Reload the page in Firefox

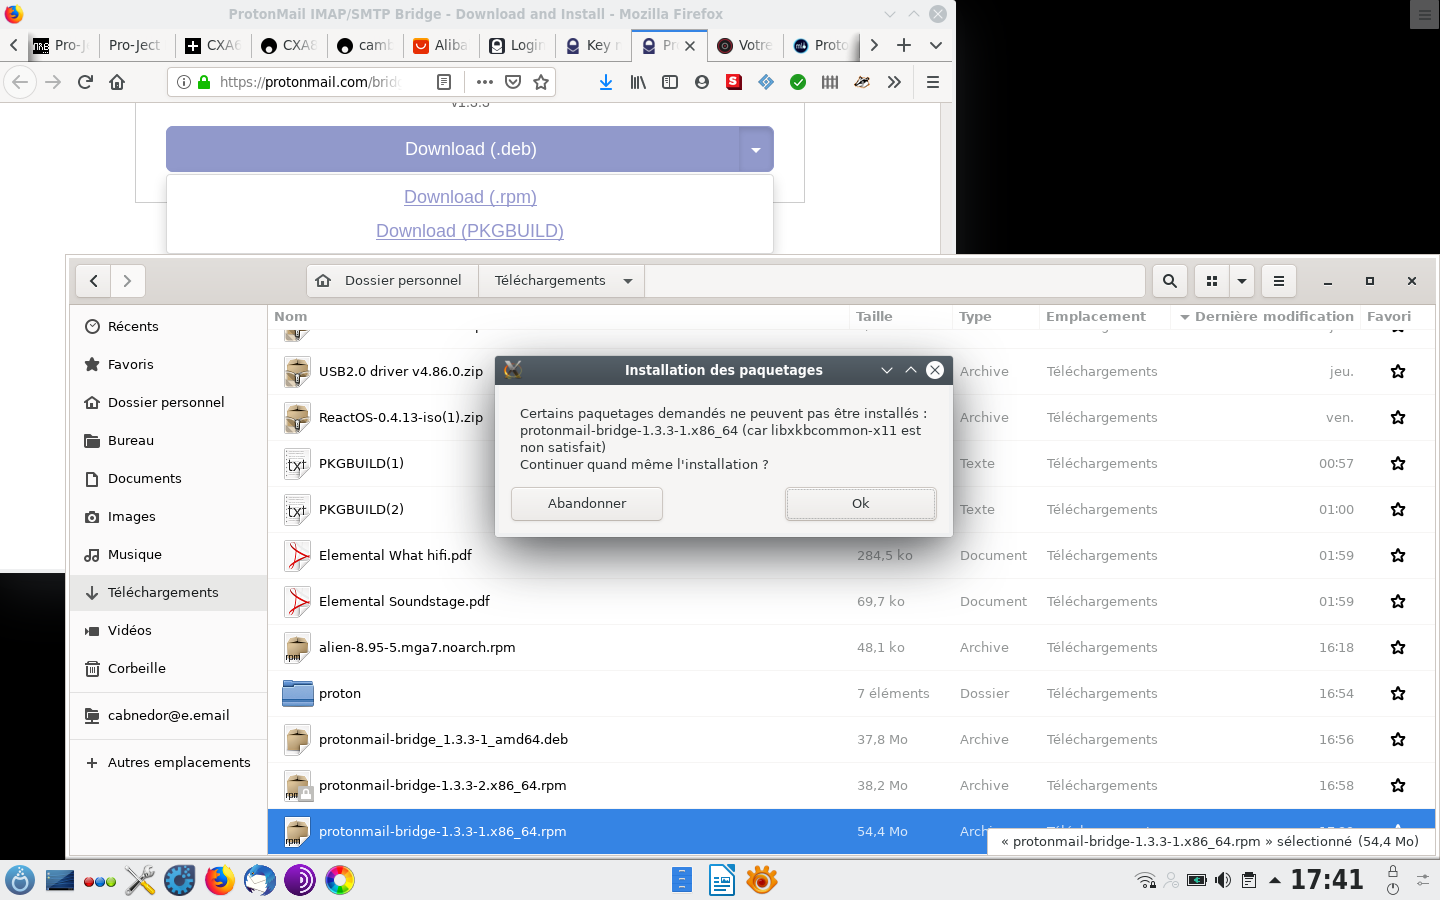[85, 82]
